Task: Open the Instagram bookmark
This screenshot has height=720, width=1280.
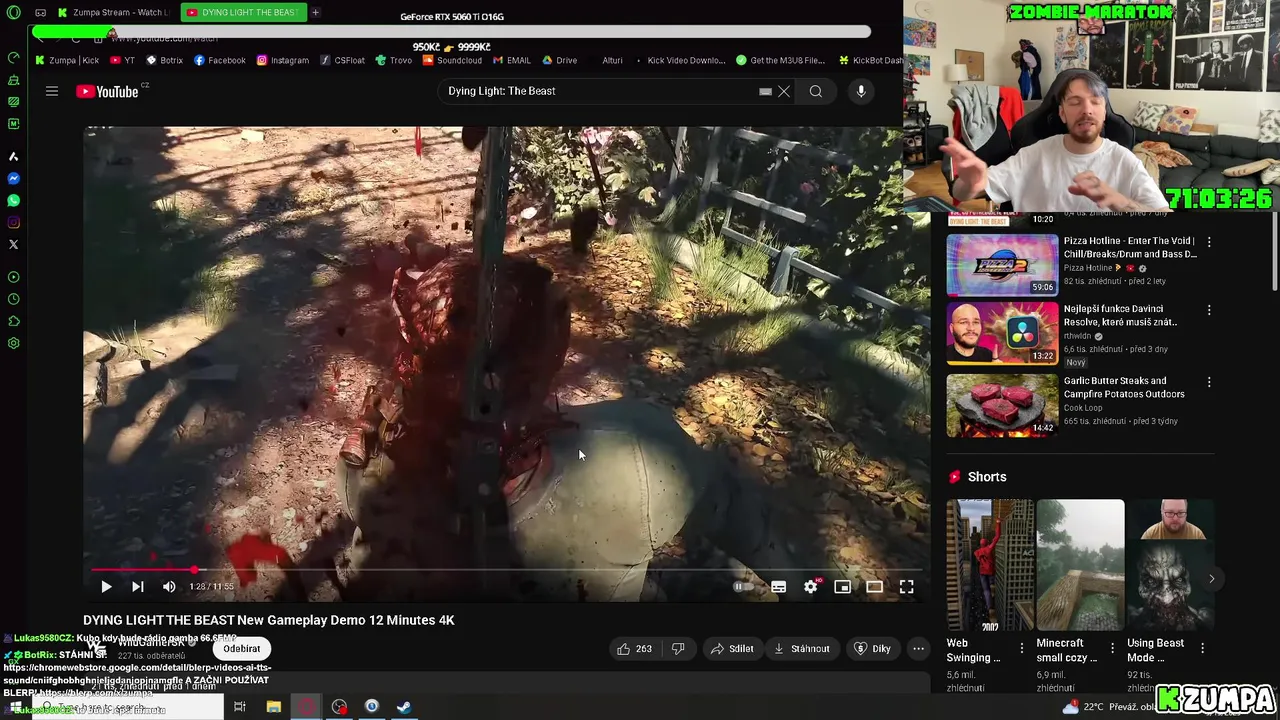Action: (x=283, y=60)
